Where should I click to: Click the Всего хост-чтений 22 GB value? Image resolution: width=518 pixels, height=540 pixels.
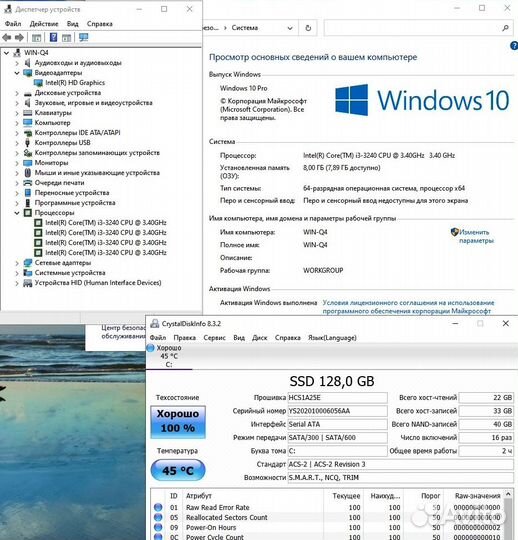[x=486, y=397]
